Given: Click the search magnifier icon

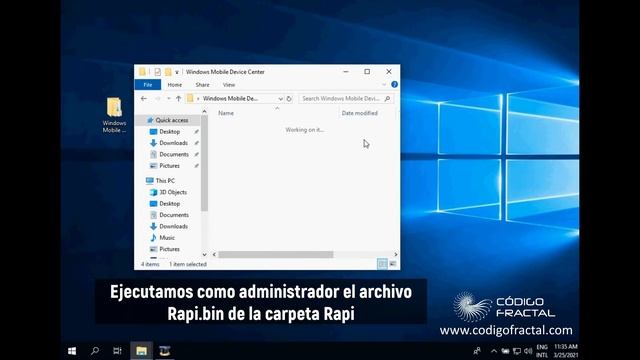Looking at the screenshot, I should pos(388,99).
